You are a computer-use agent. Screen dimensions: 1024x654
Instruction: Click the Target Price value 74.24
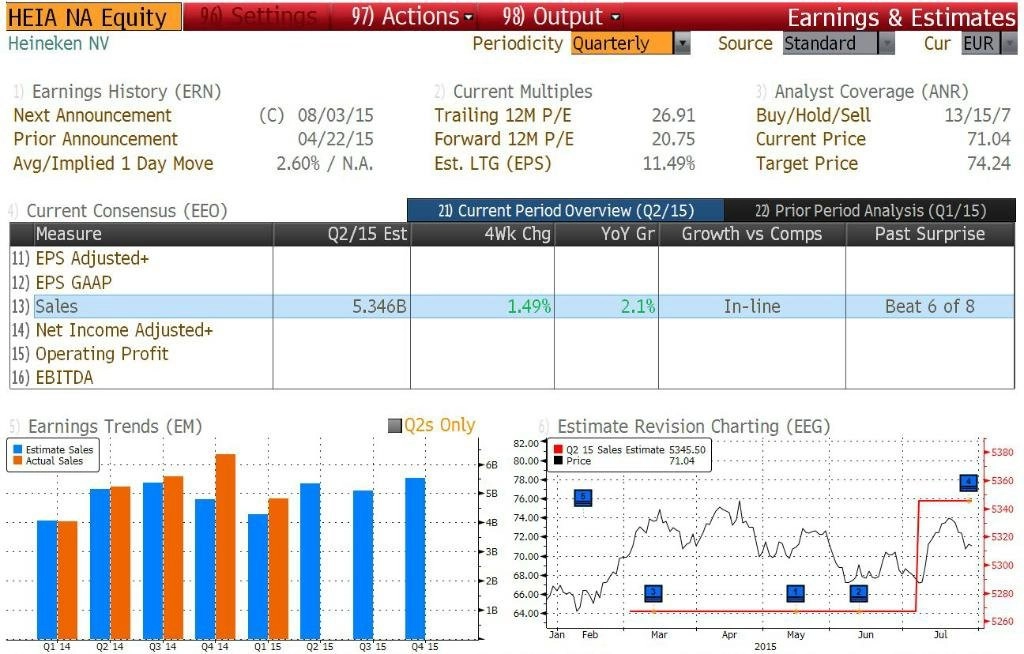pyautogui.click(x=989, y=163)
